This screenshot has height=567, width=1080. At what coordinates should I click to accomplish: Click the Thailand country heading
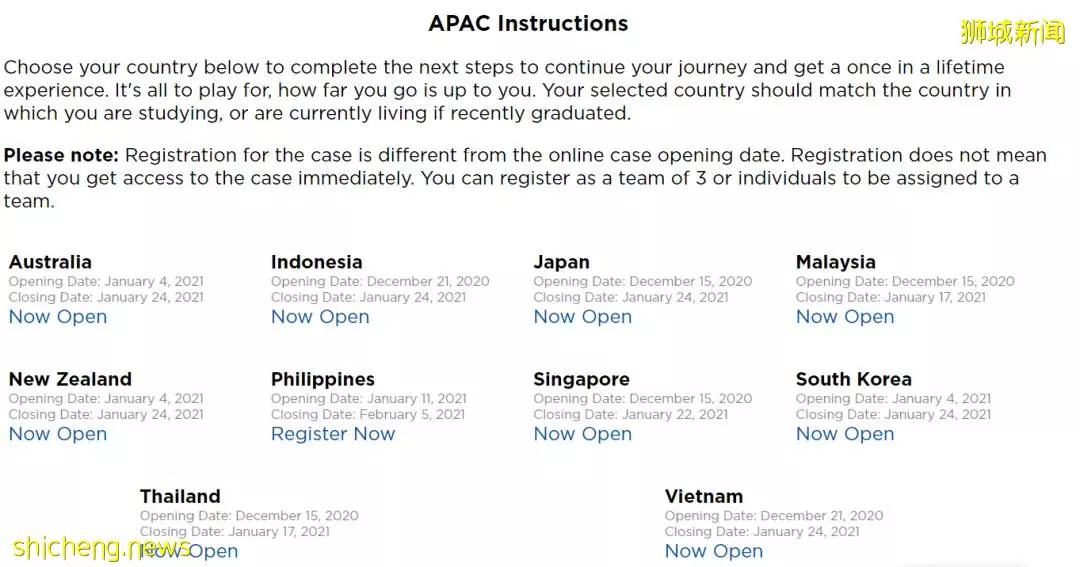pyautogui.click(x=180, y=497)
